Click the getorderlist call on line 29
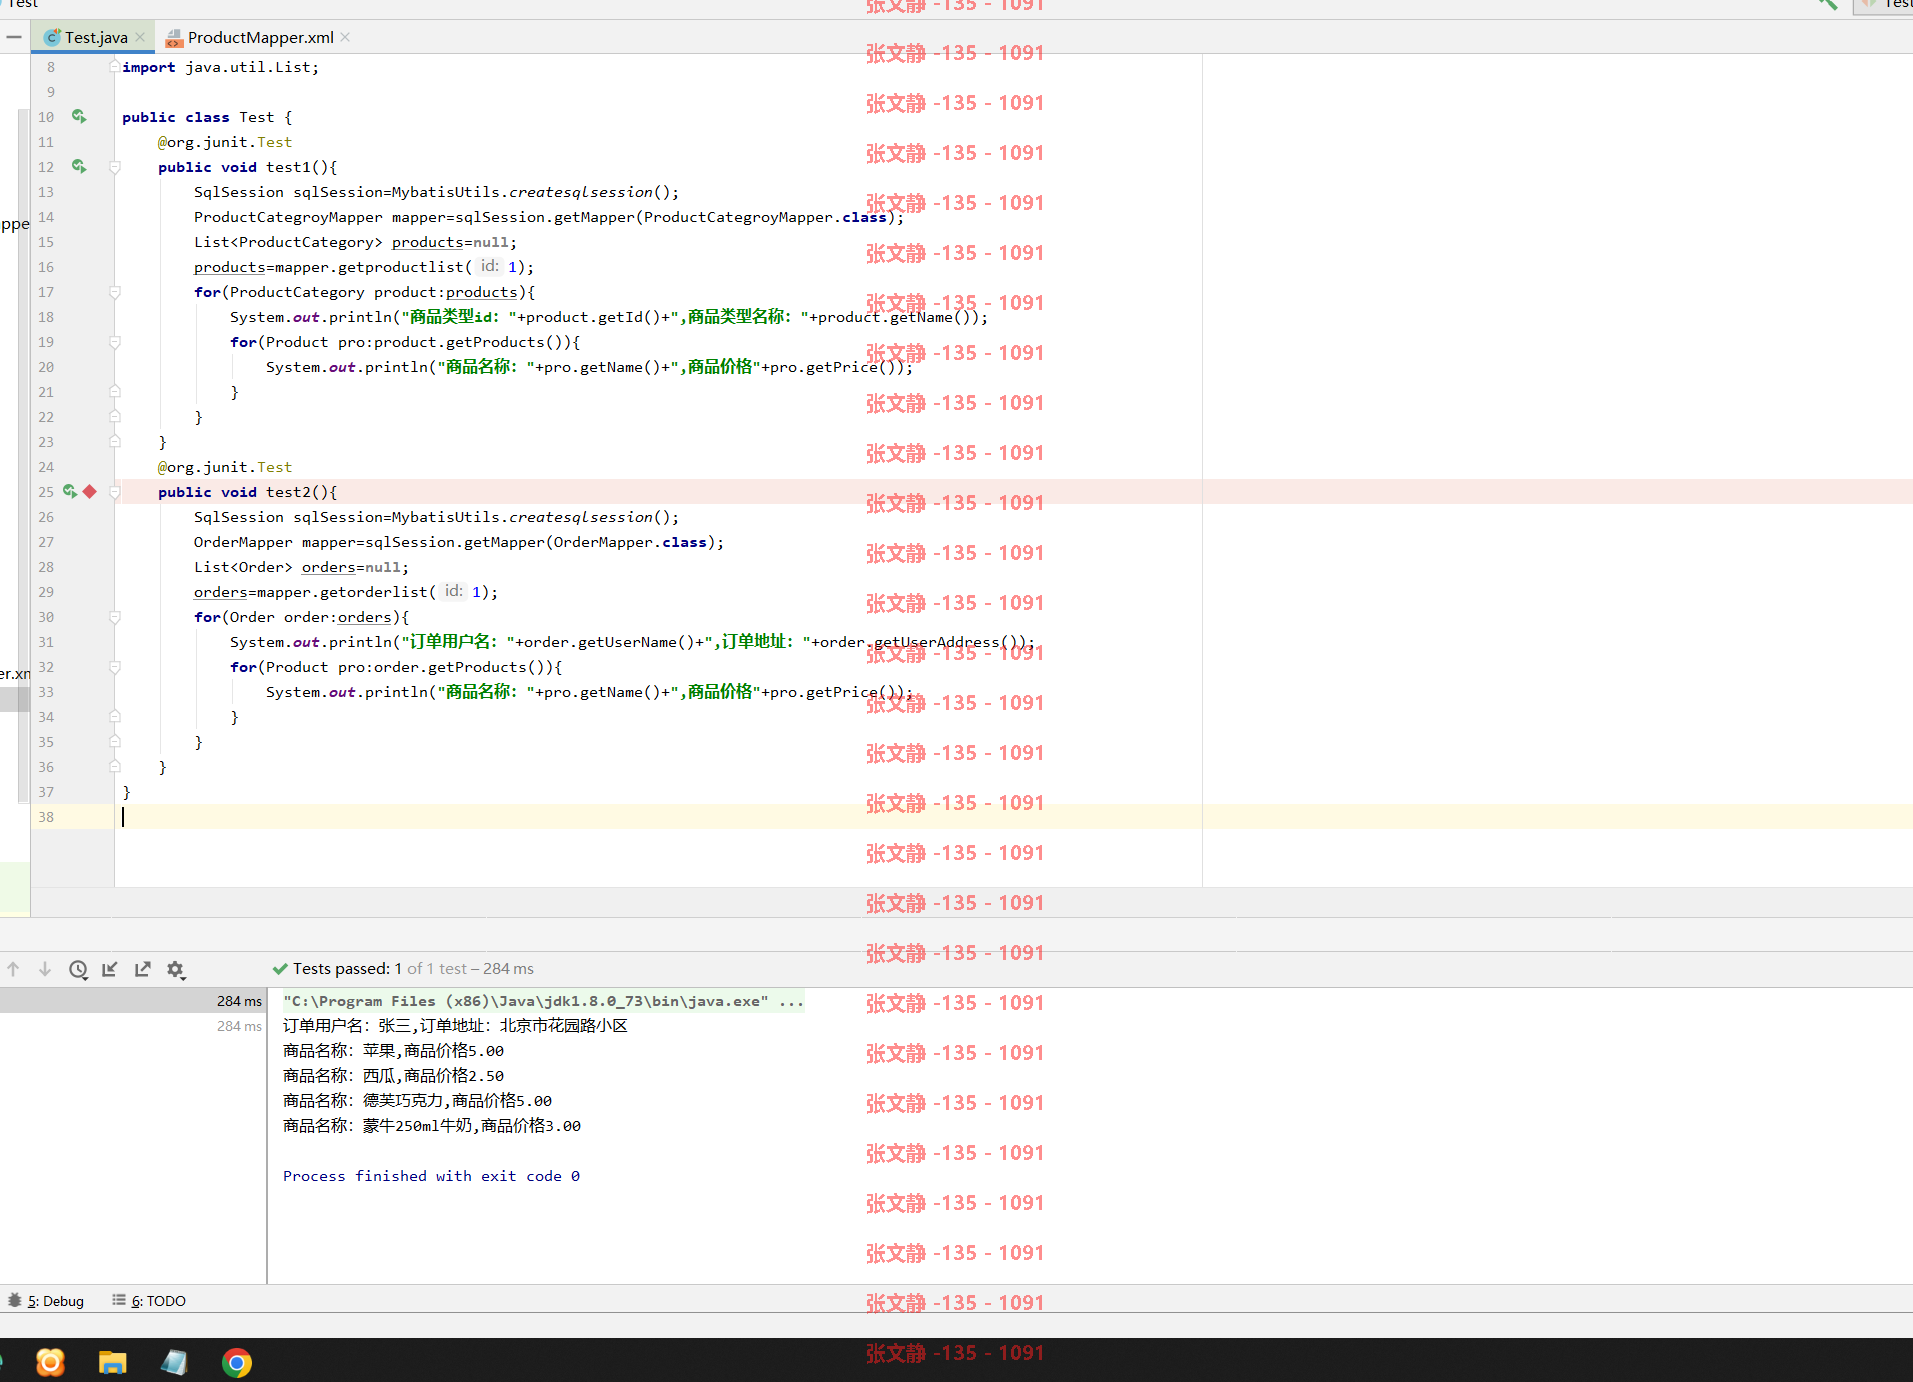Viewport: 1913px width, 1382px height. 374,592
